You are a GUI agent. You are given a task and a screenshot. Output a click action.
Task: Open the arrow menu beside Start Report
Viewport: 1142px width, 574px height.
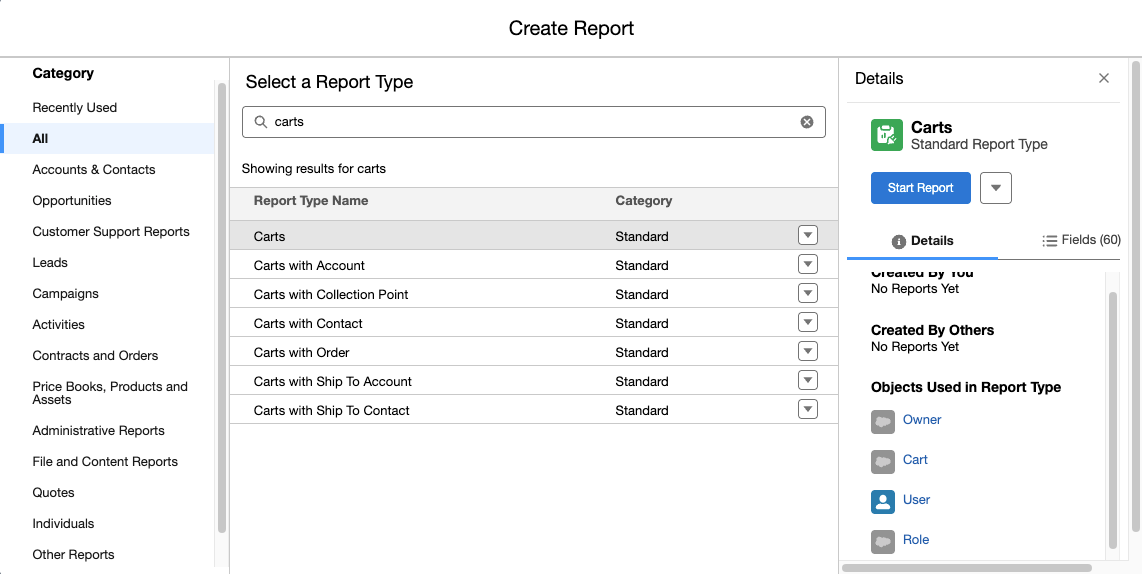pyautogui.click(x=996, y=188)
